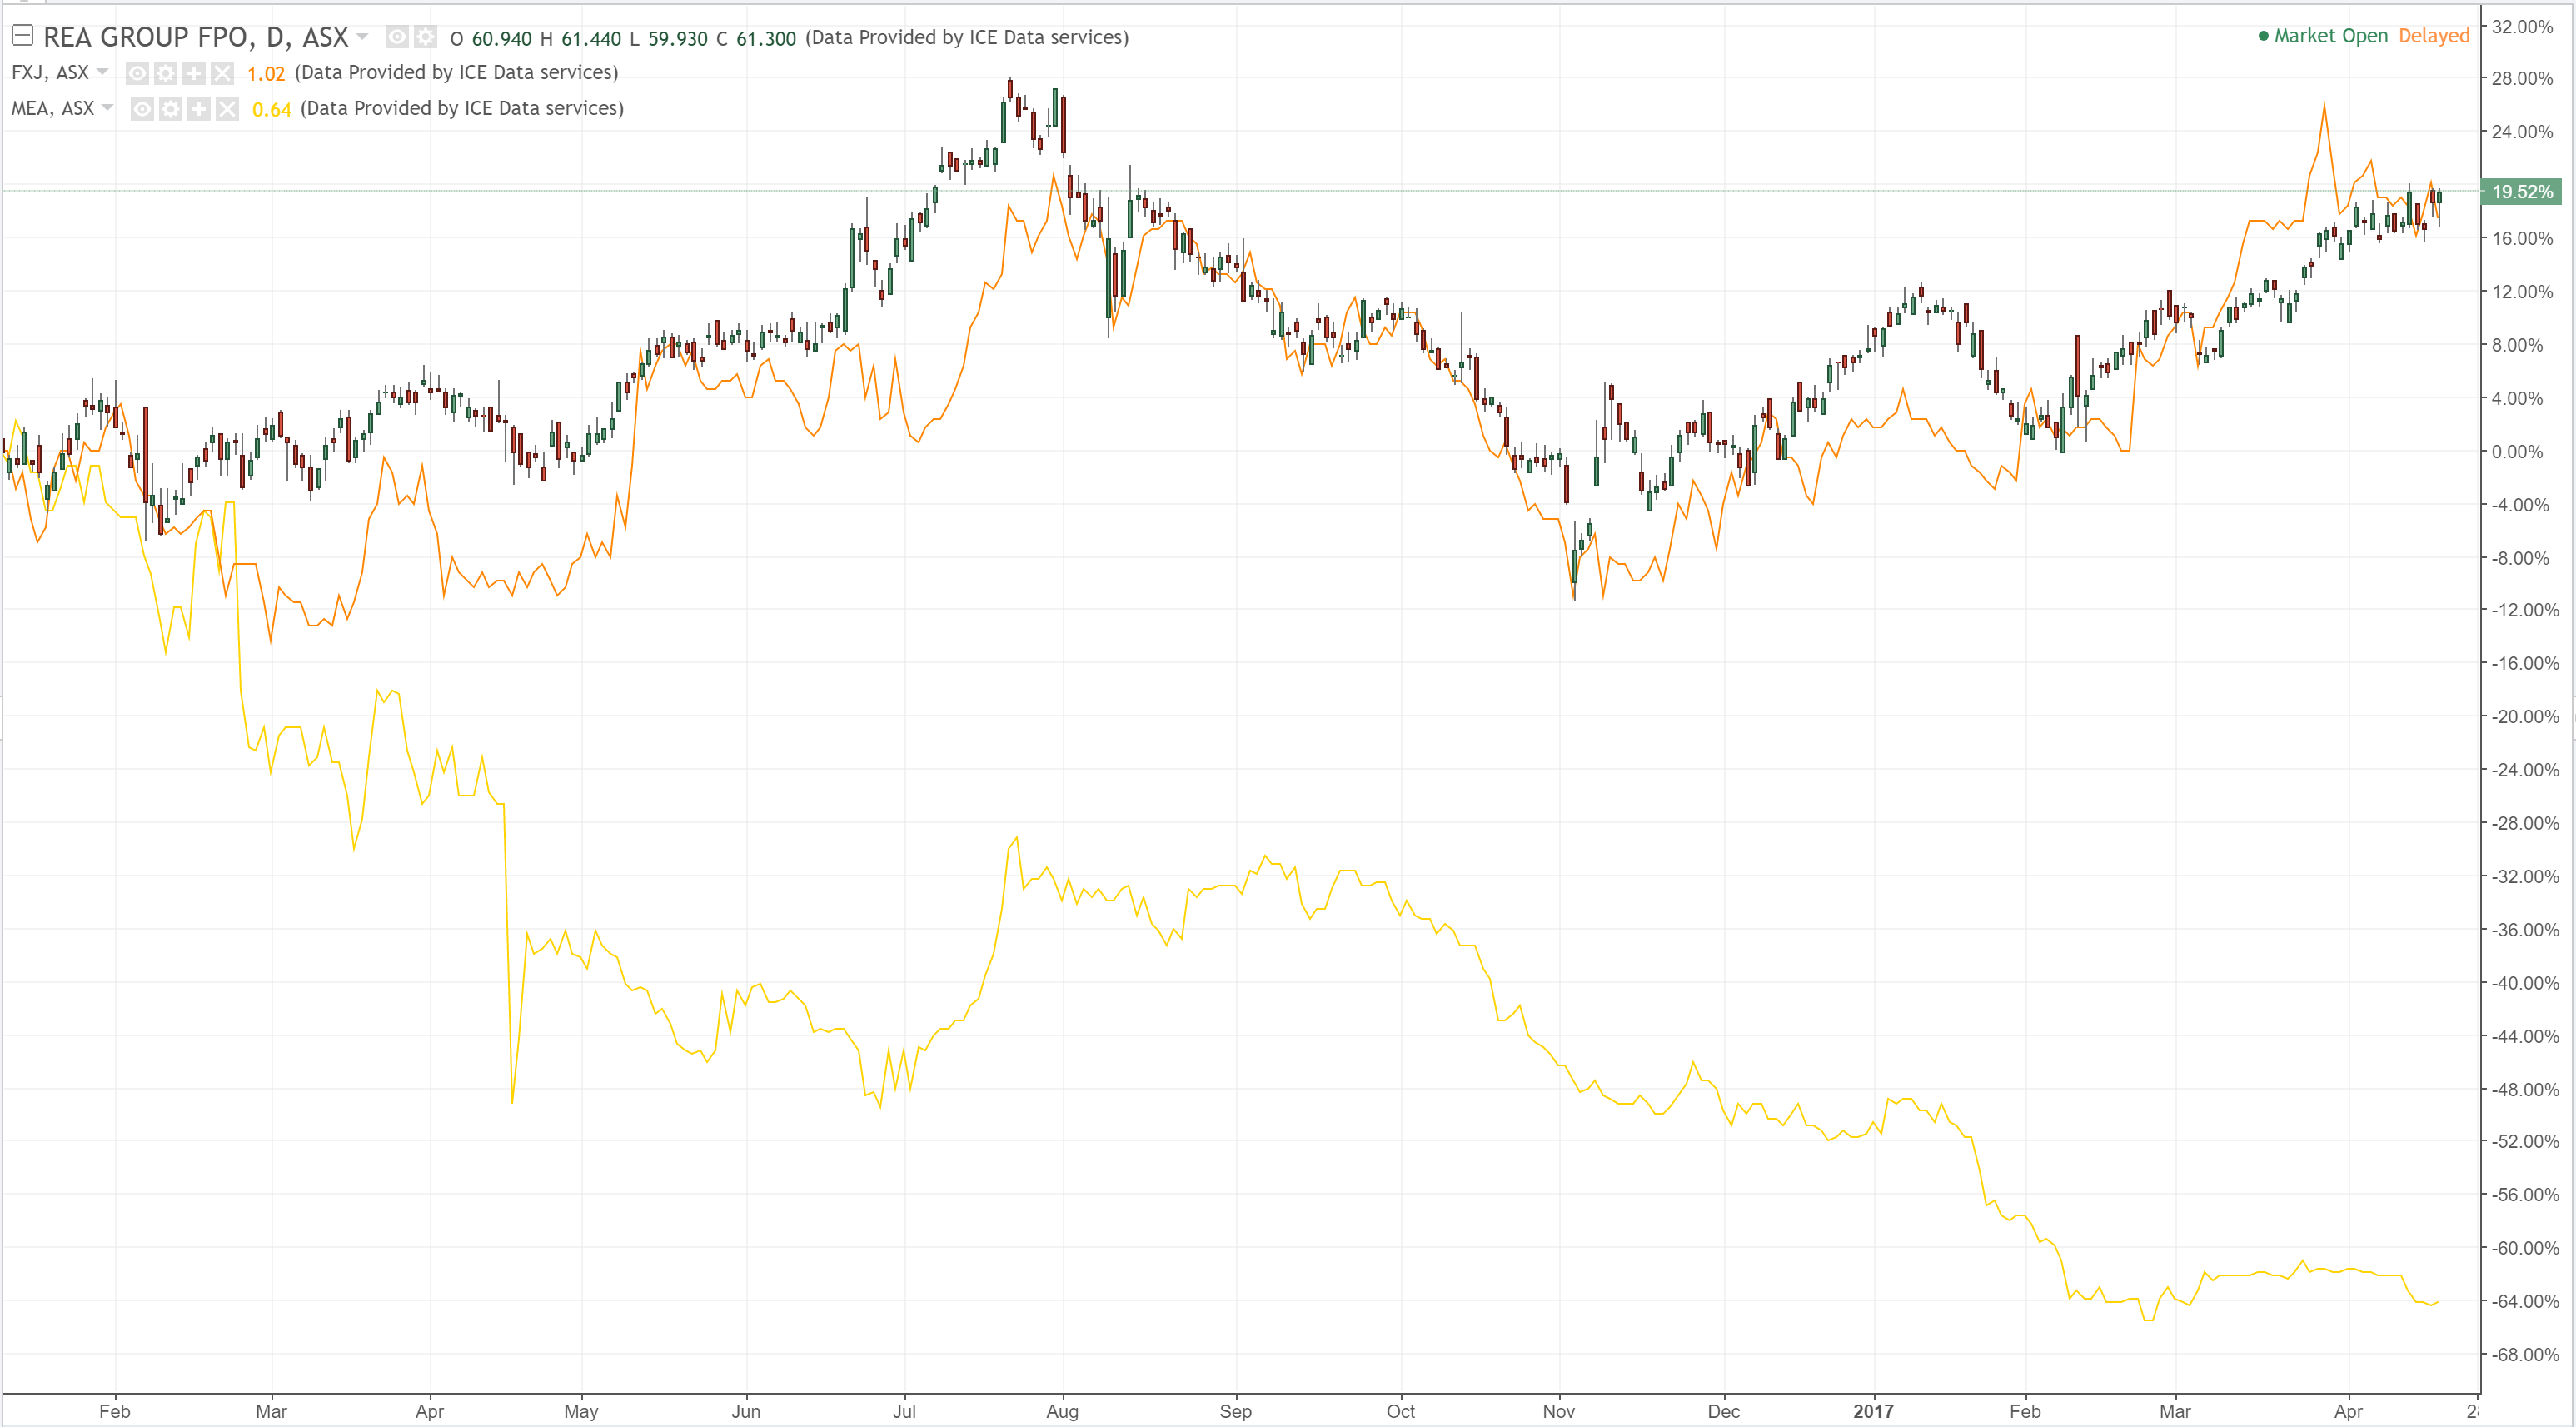
Task: Open the FXJ, ASX series dropdown arrow
Action: [x=103, y=72]
